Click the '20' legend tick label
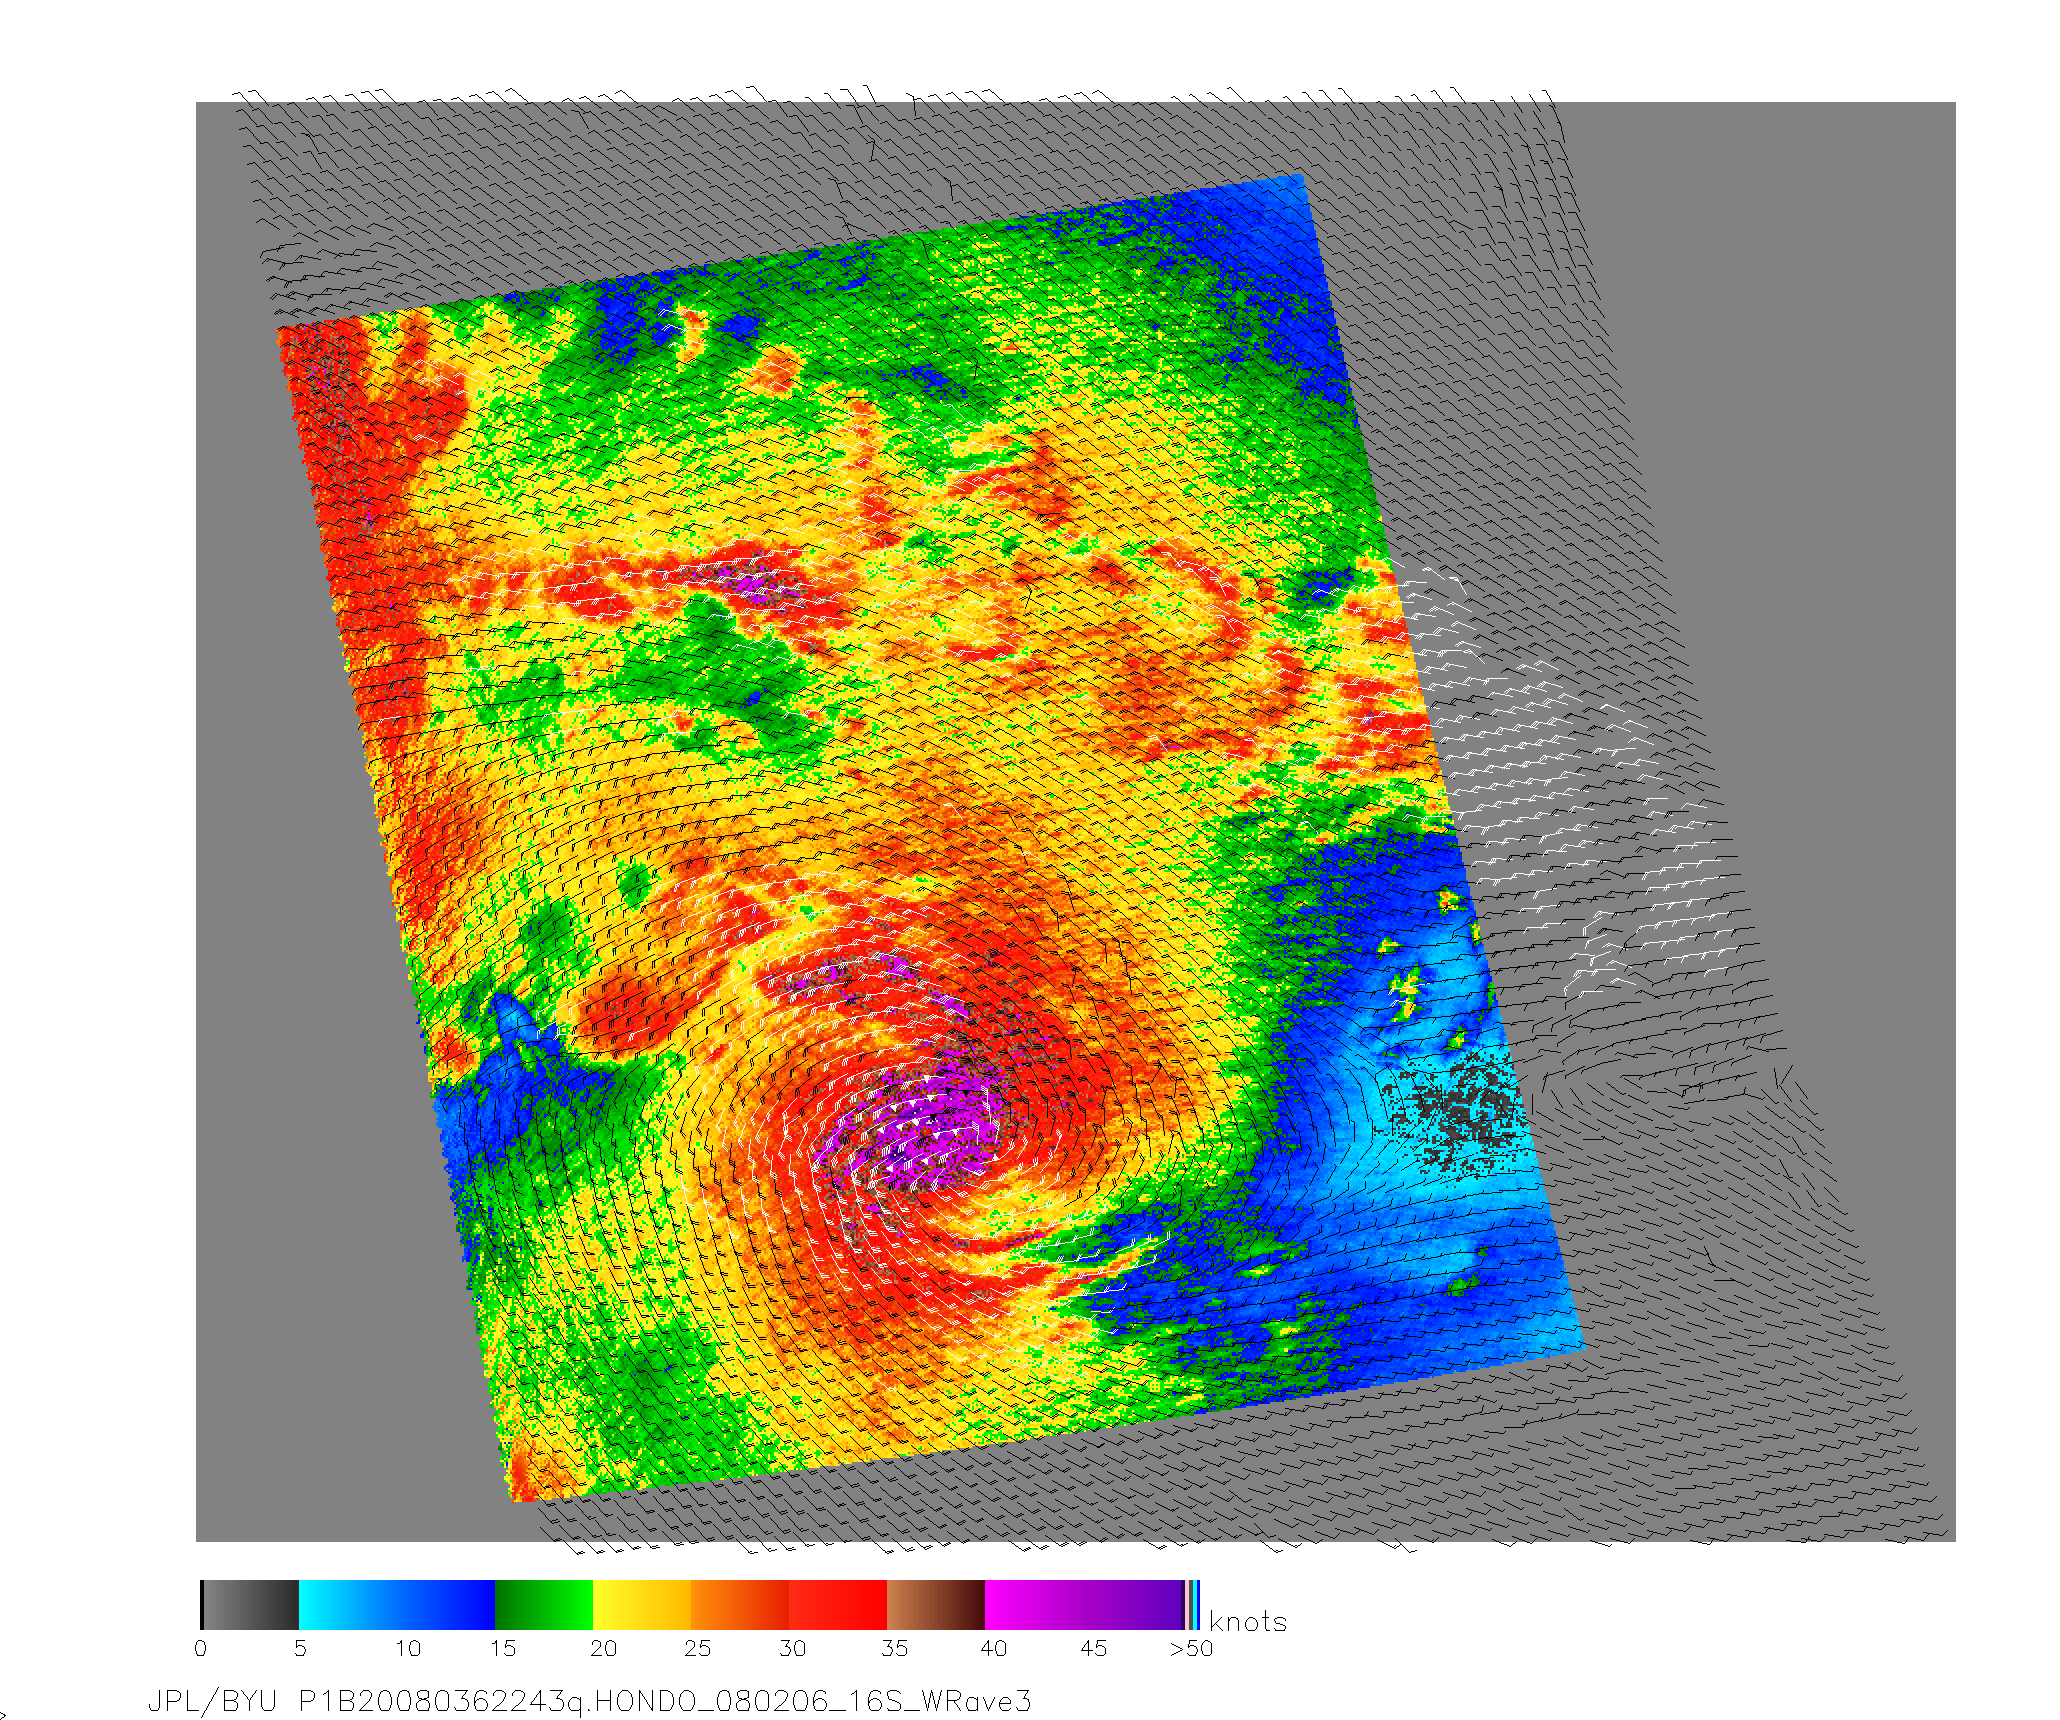The height and width of the screenshot is (1720, 2060). (603, 1649)
